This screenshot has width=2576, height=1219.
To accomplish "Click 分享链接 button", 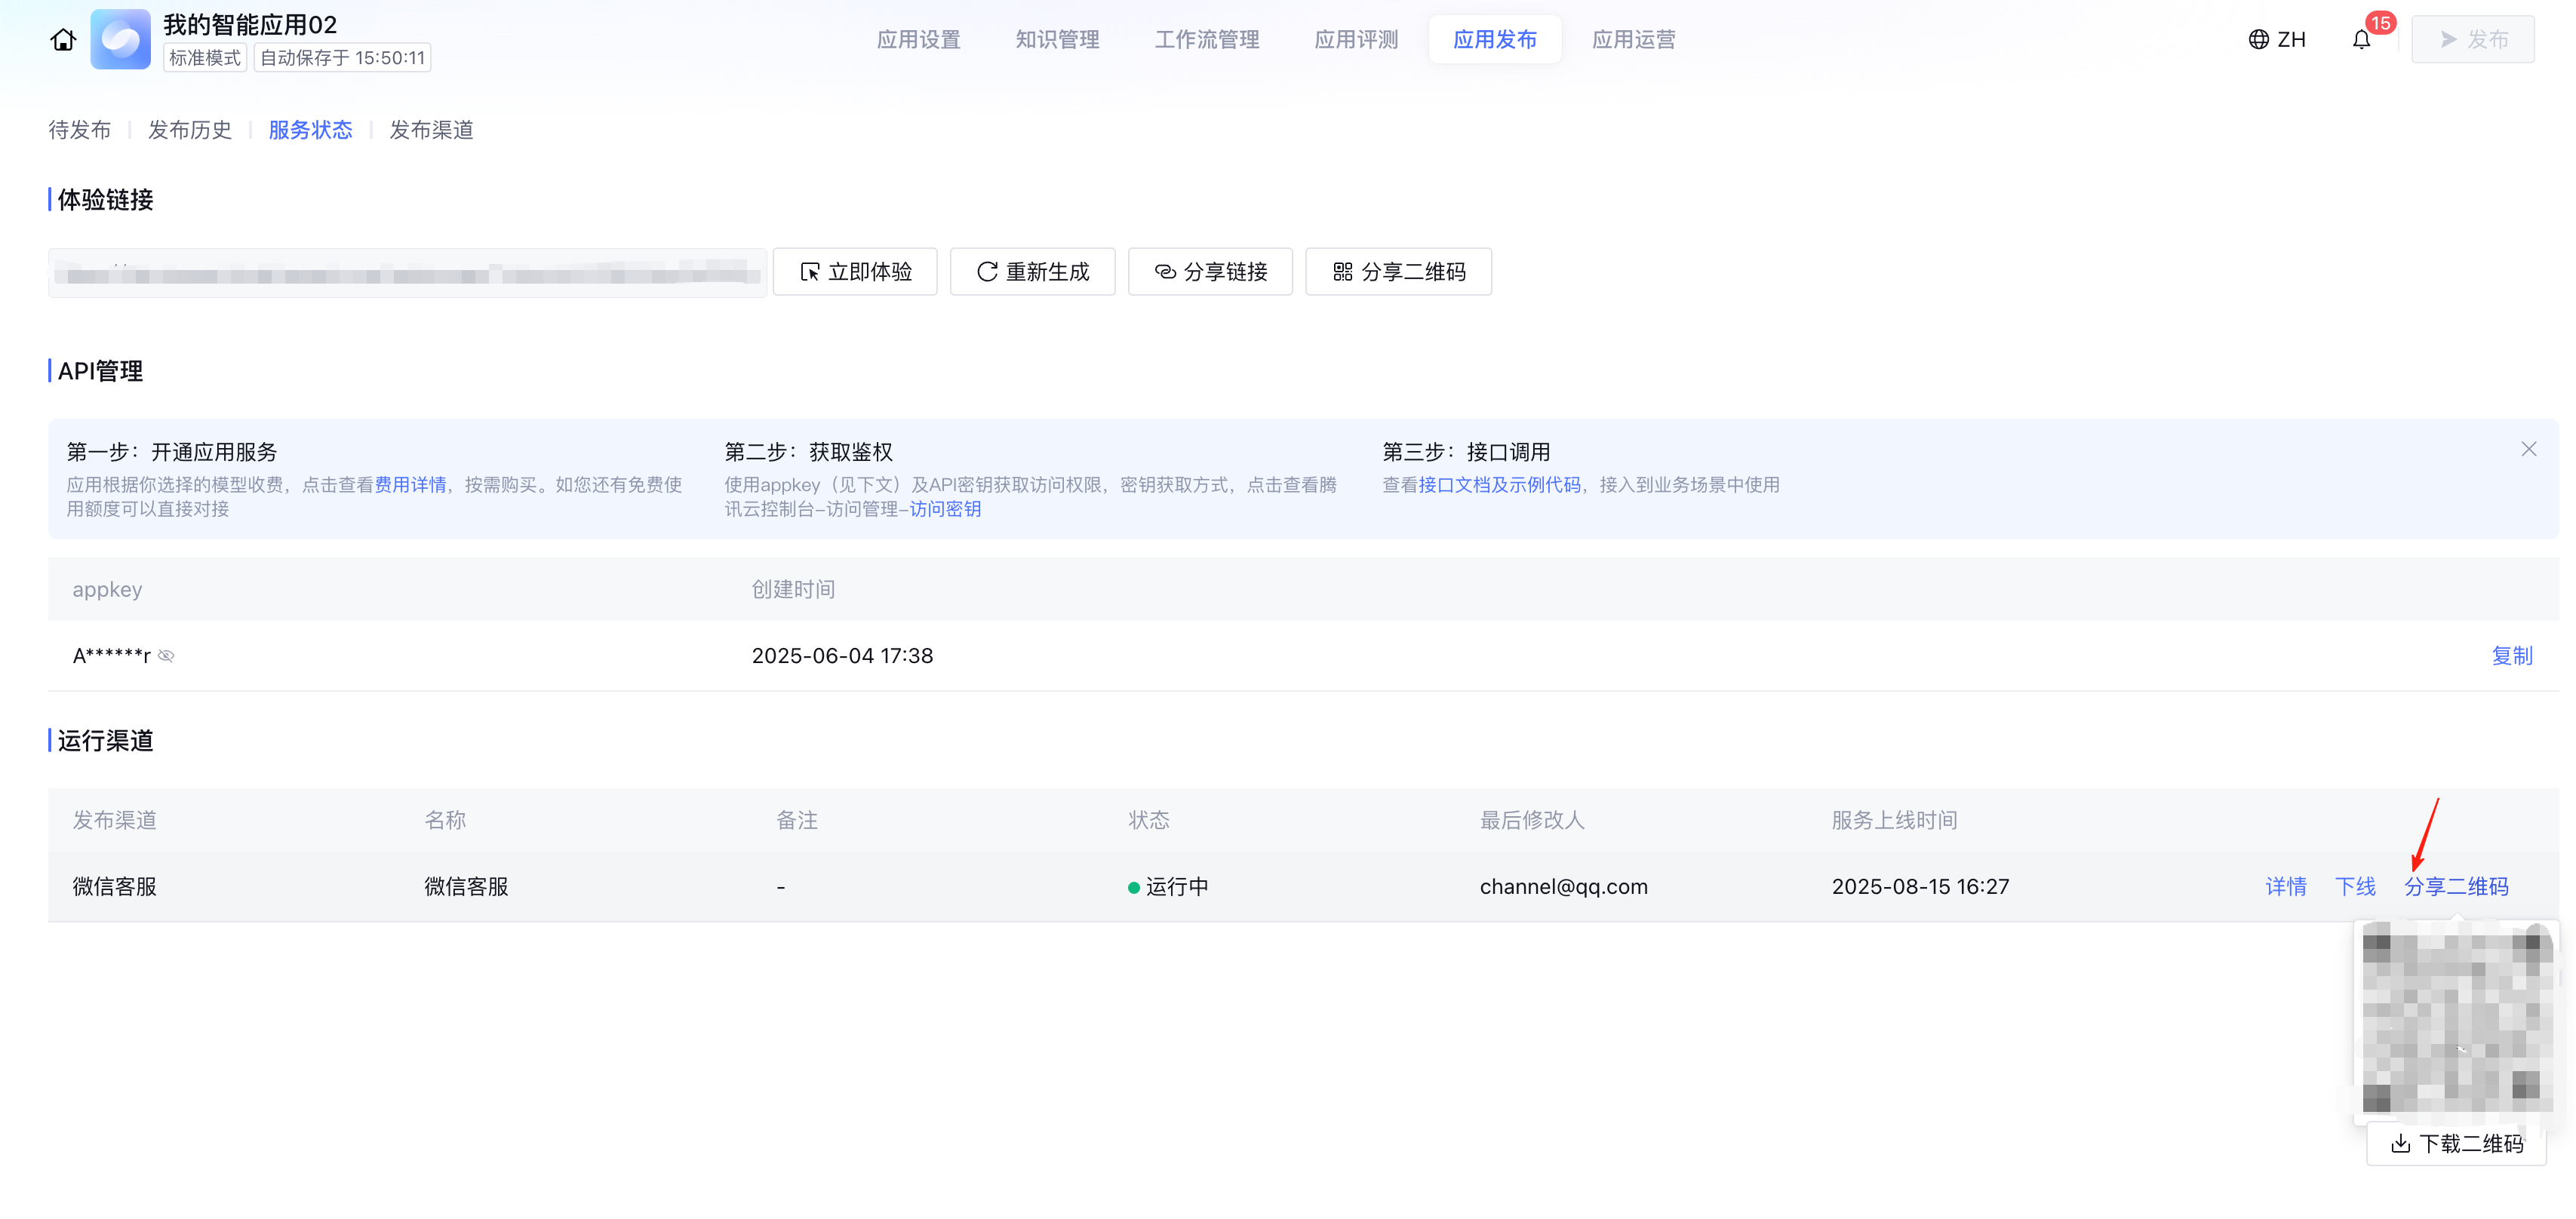I will (1210, 272).
